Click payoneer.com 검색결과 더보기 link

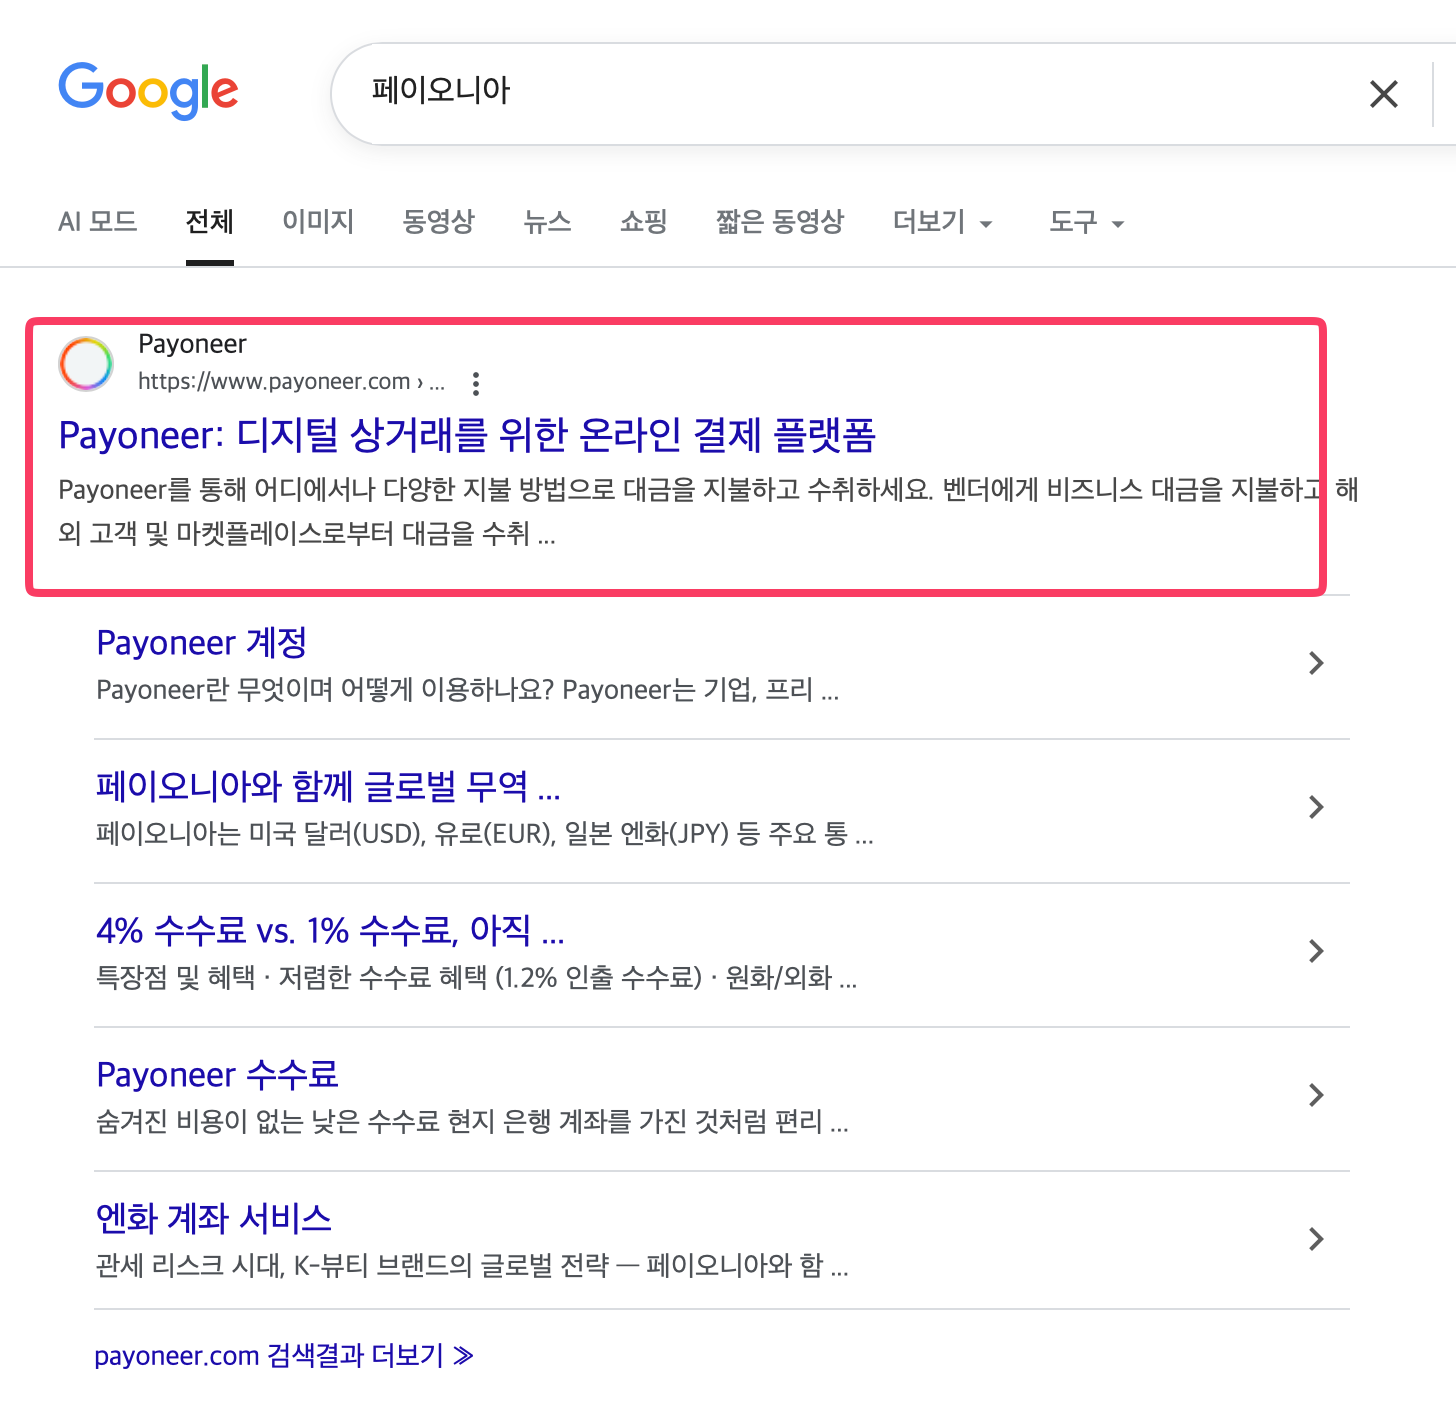pyautogui.click(x=284, y=1356)
